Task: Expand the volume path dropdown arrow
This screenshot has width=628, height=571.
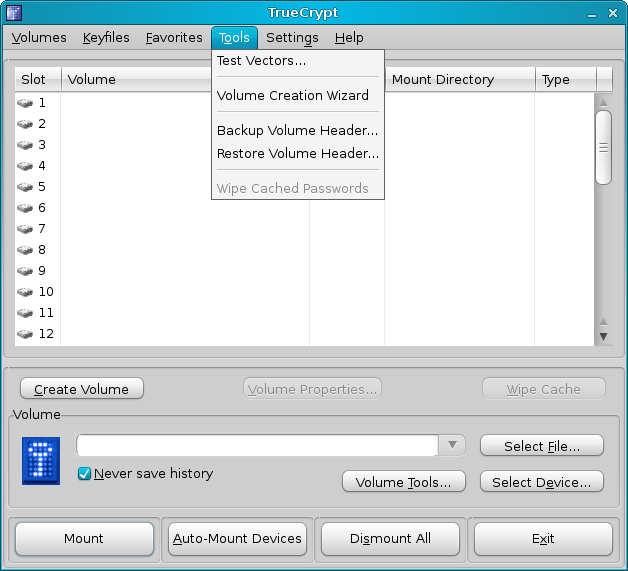Action: pos(453,445)
